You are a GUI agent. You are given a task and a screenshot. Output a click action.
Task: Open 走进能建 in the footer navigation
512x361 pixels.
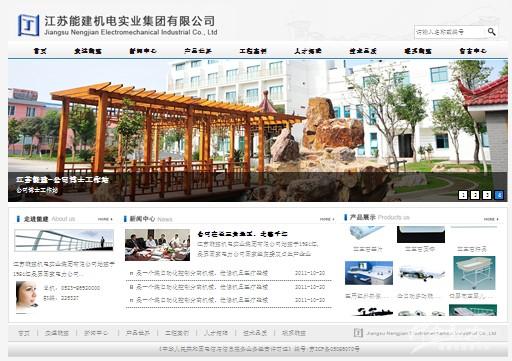(x=57, y=333)
